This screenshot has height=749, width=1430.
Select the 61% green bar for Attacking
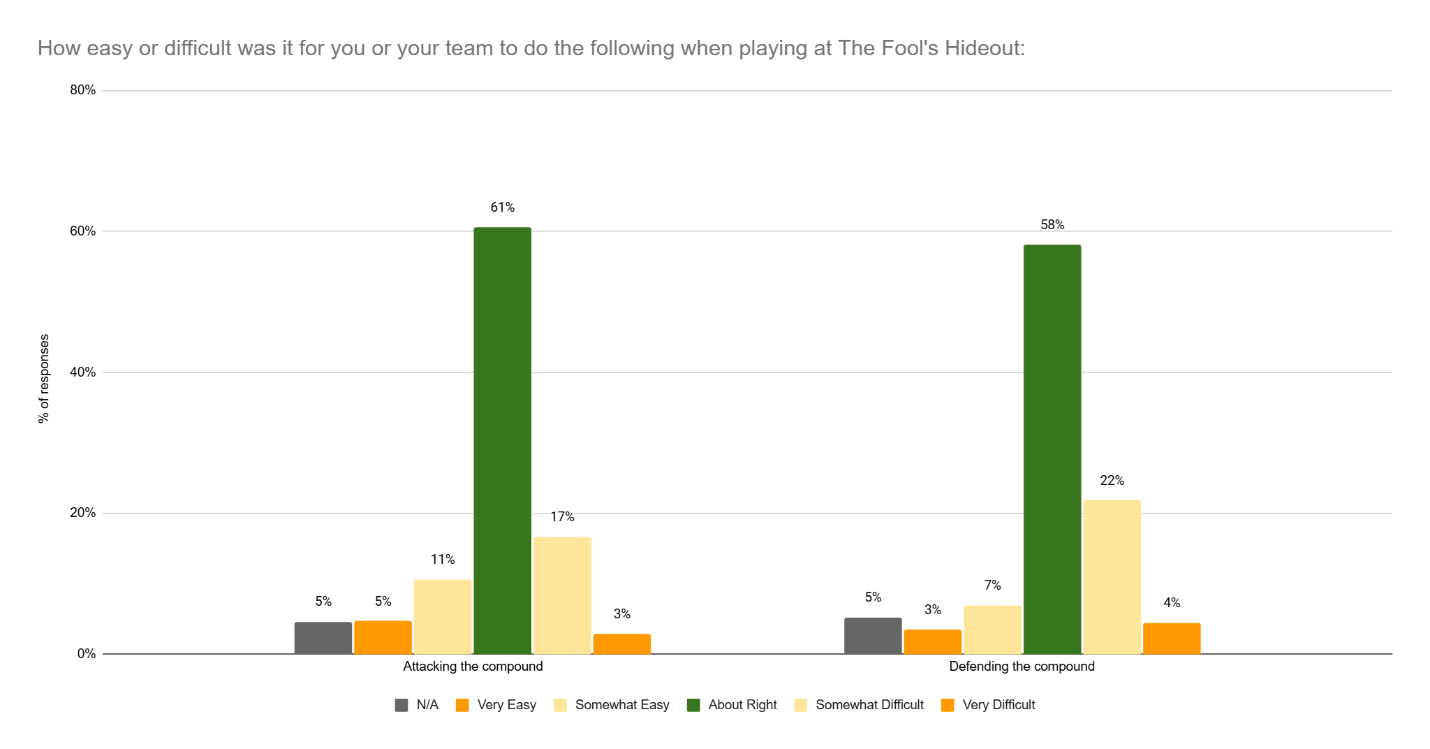(502, 440)
